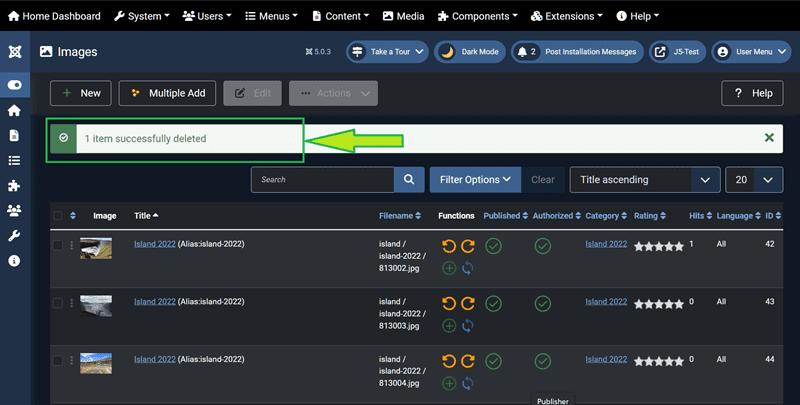The width and height of the screenshot is (800, 405).
Task: Click the magnifier search button
Action: (x=408, y=180)
